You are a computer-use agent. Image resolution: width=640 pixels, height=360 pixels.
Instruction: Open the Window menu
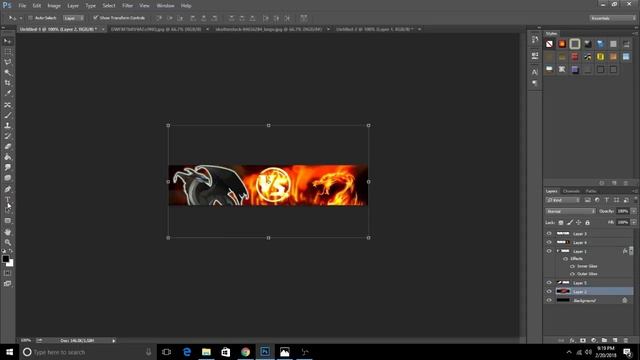[x=165, y=6]
